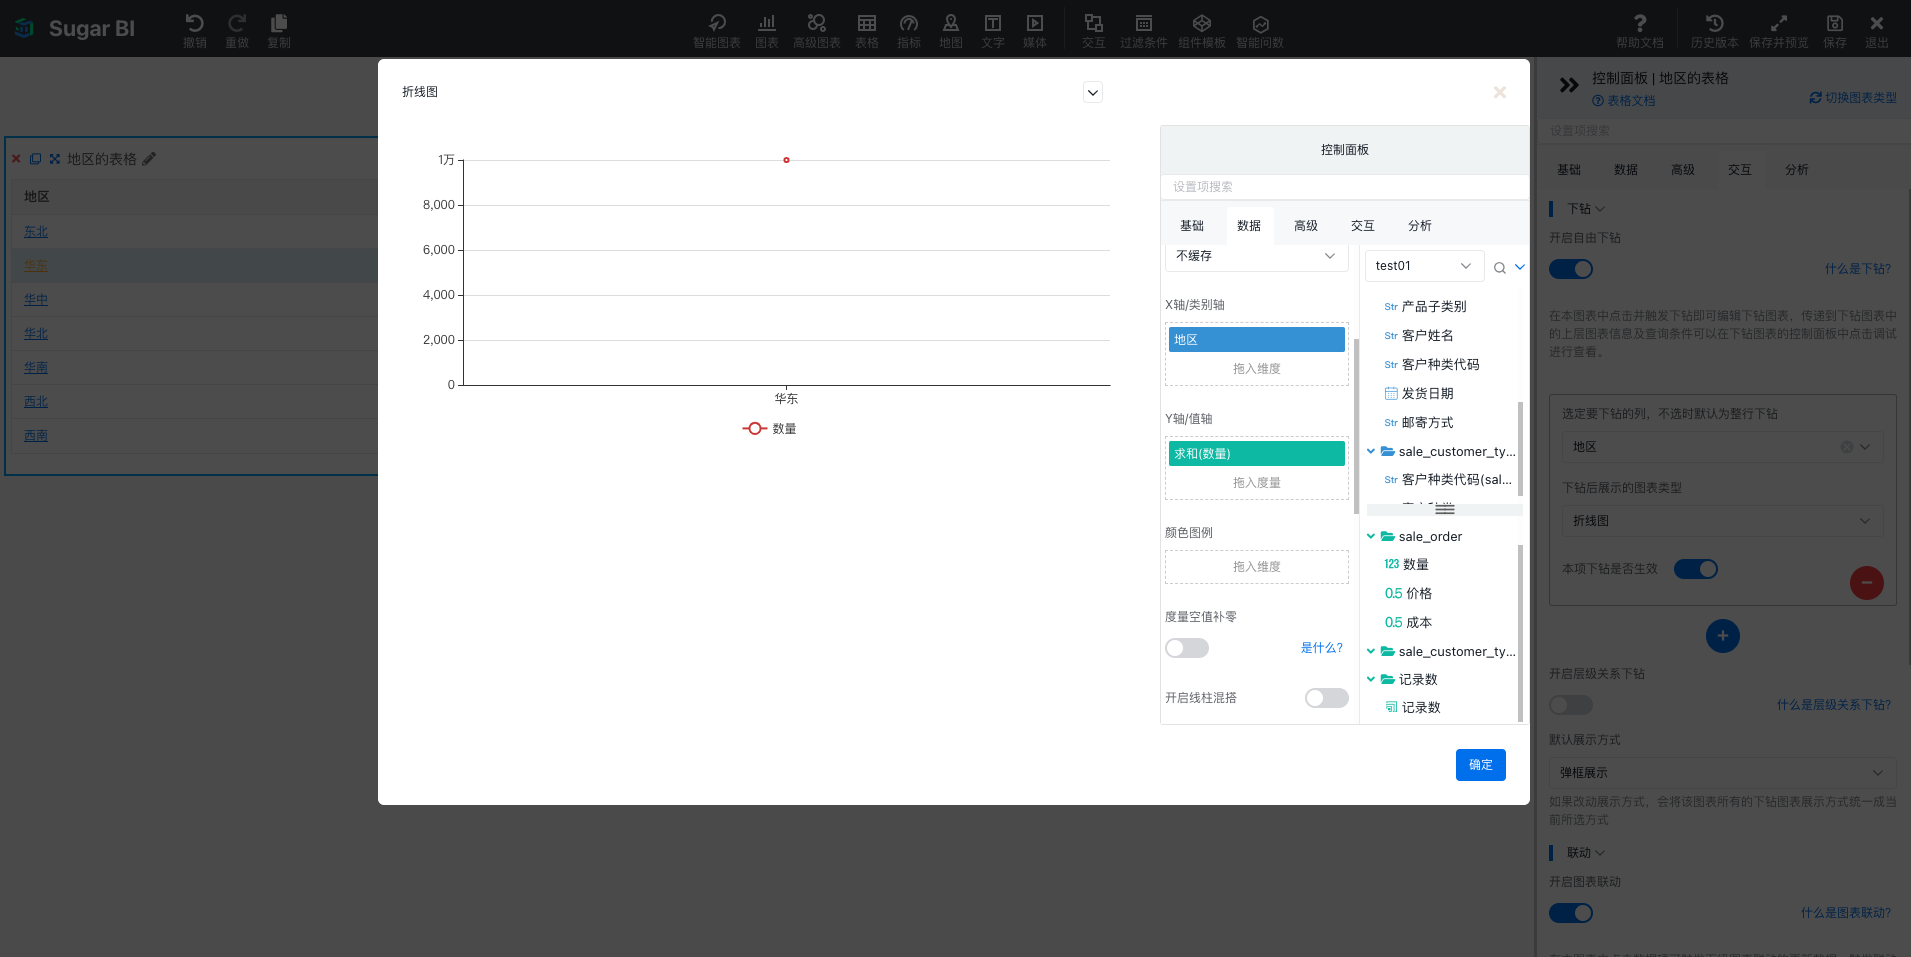Open dropdown arrow next to 折线图 title
The height and width of the screenshot is (957, 1911).
(x=1093, y=93)
